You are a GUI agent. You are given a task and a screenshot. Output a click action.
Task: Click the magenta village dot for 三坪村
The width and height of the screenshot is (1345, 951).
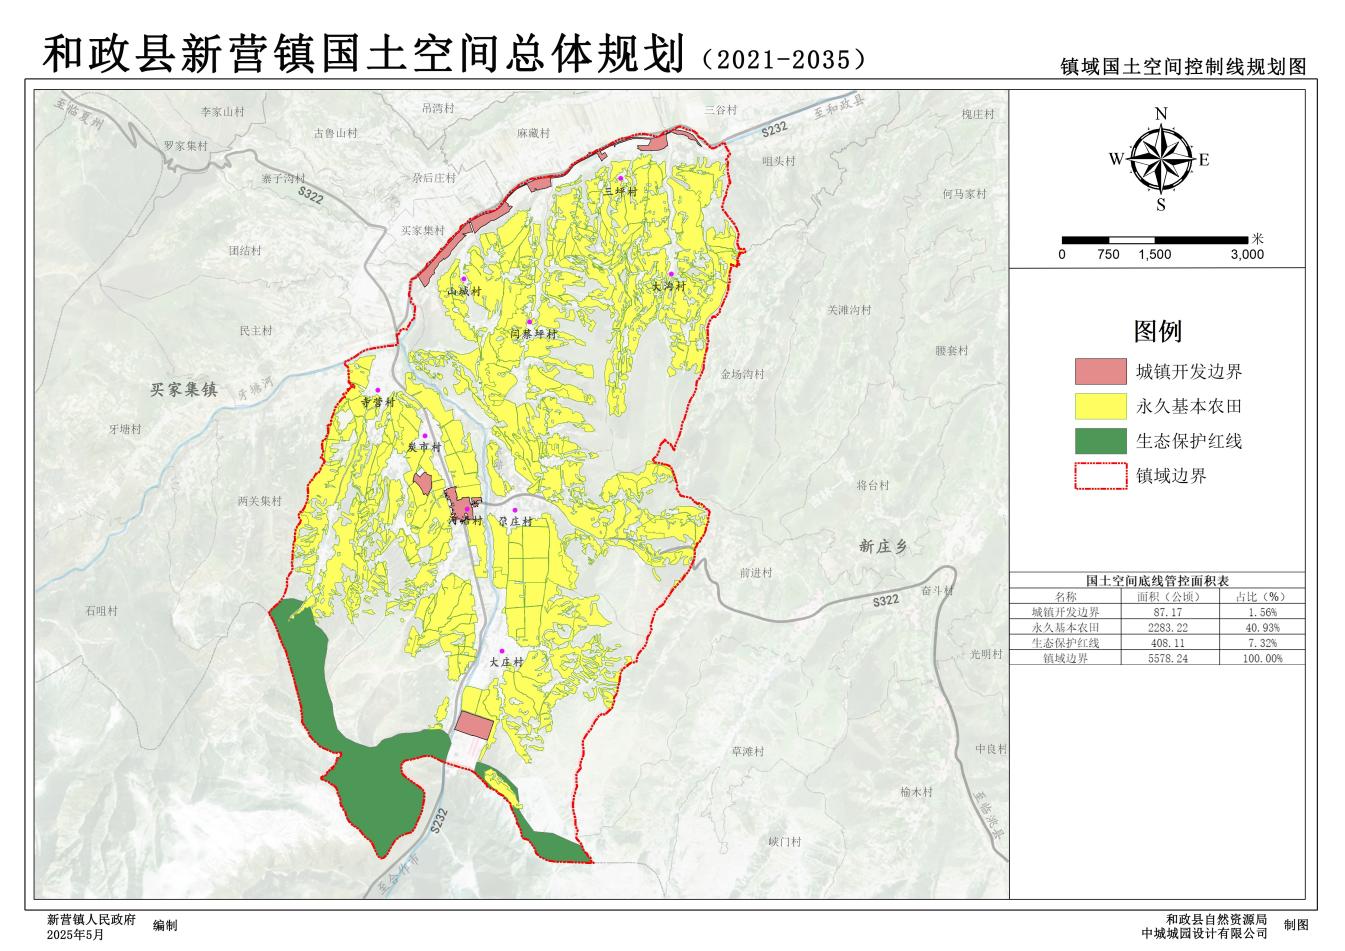620,178
